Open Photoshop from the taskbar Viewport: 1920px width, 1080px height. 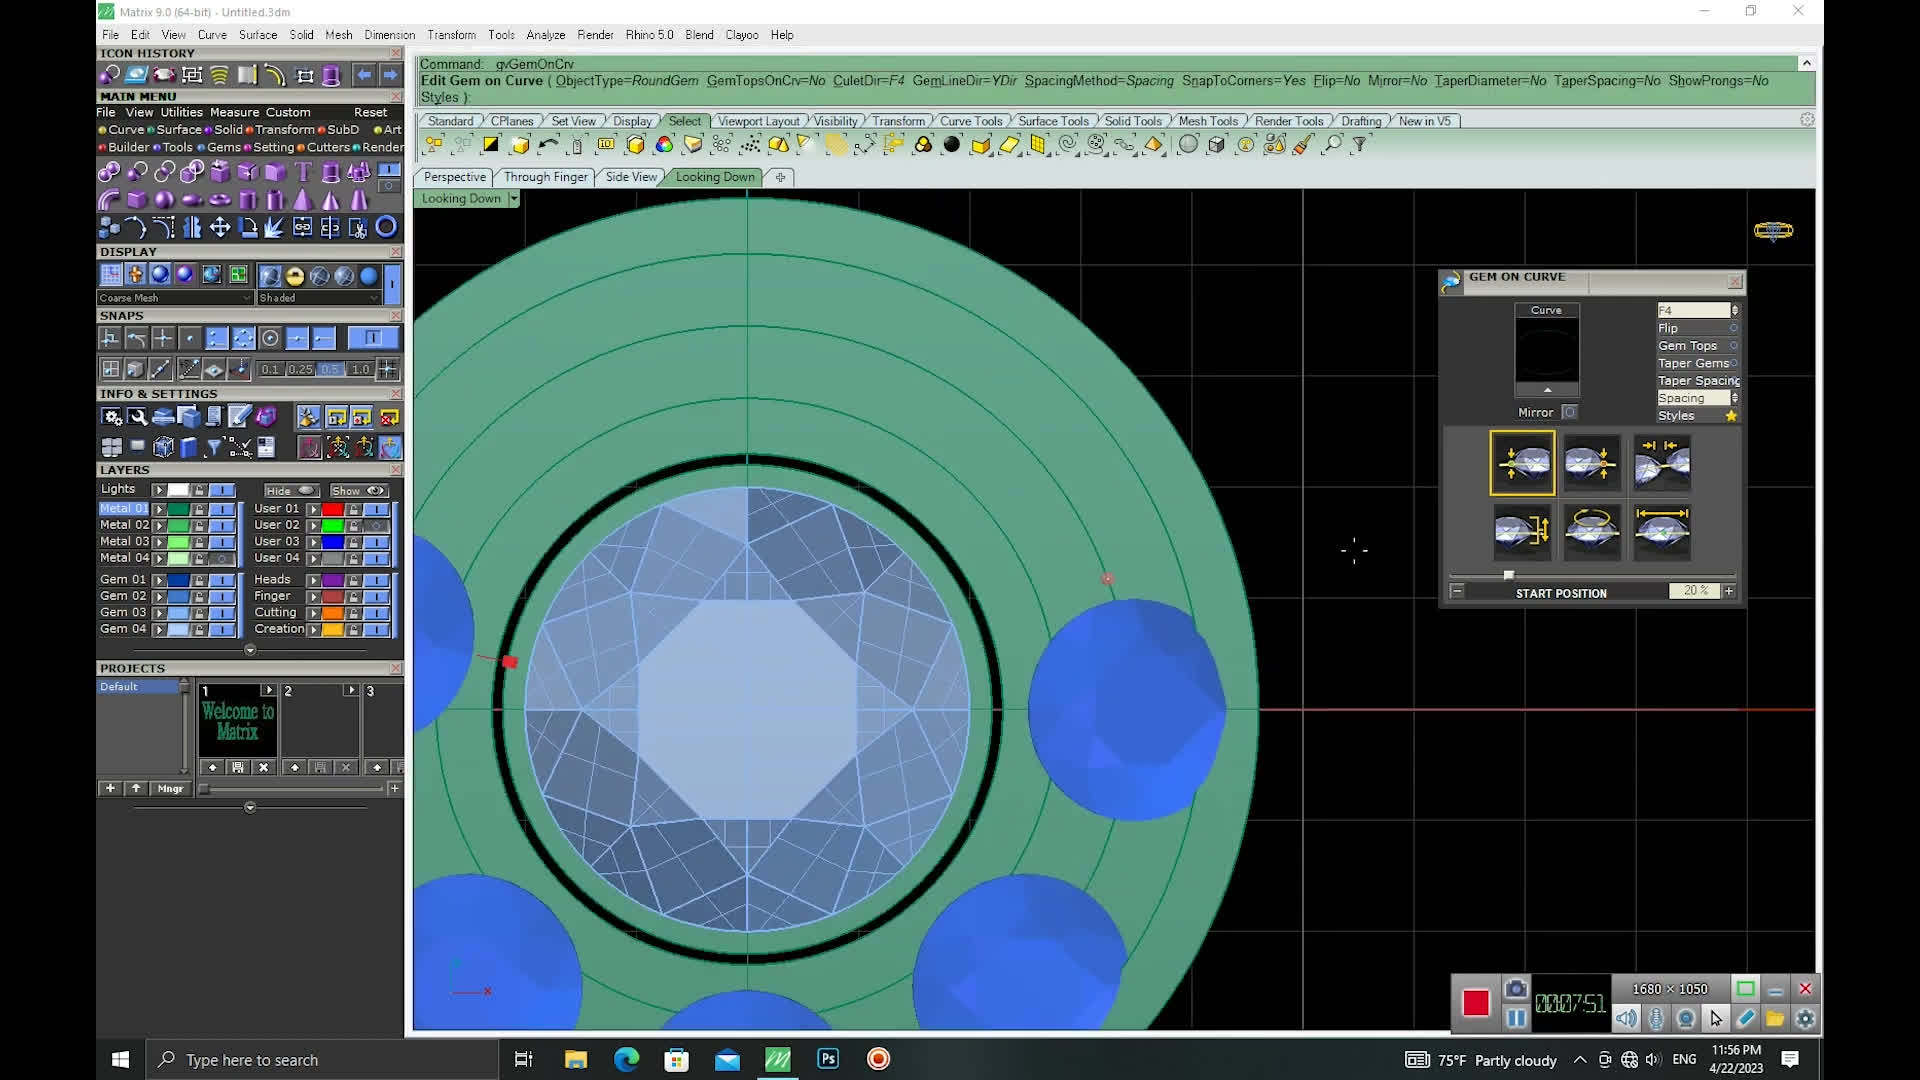click(x=828, y=1059)
